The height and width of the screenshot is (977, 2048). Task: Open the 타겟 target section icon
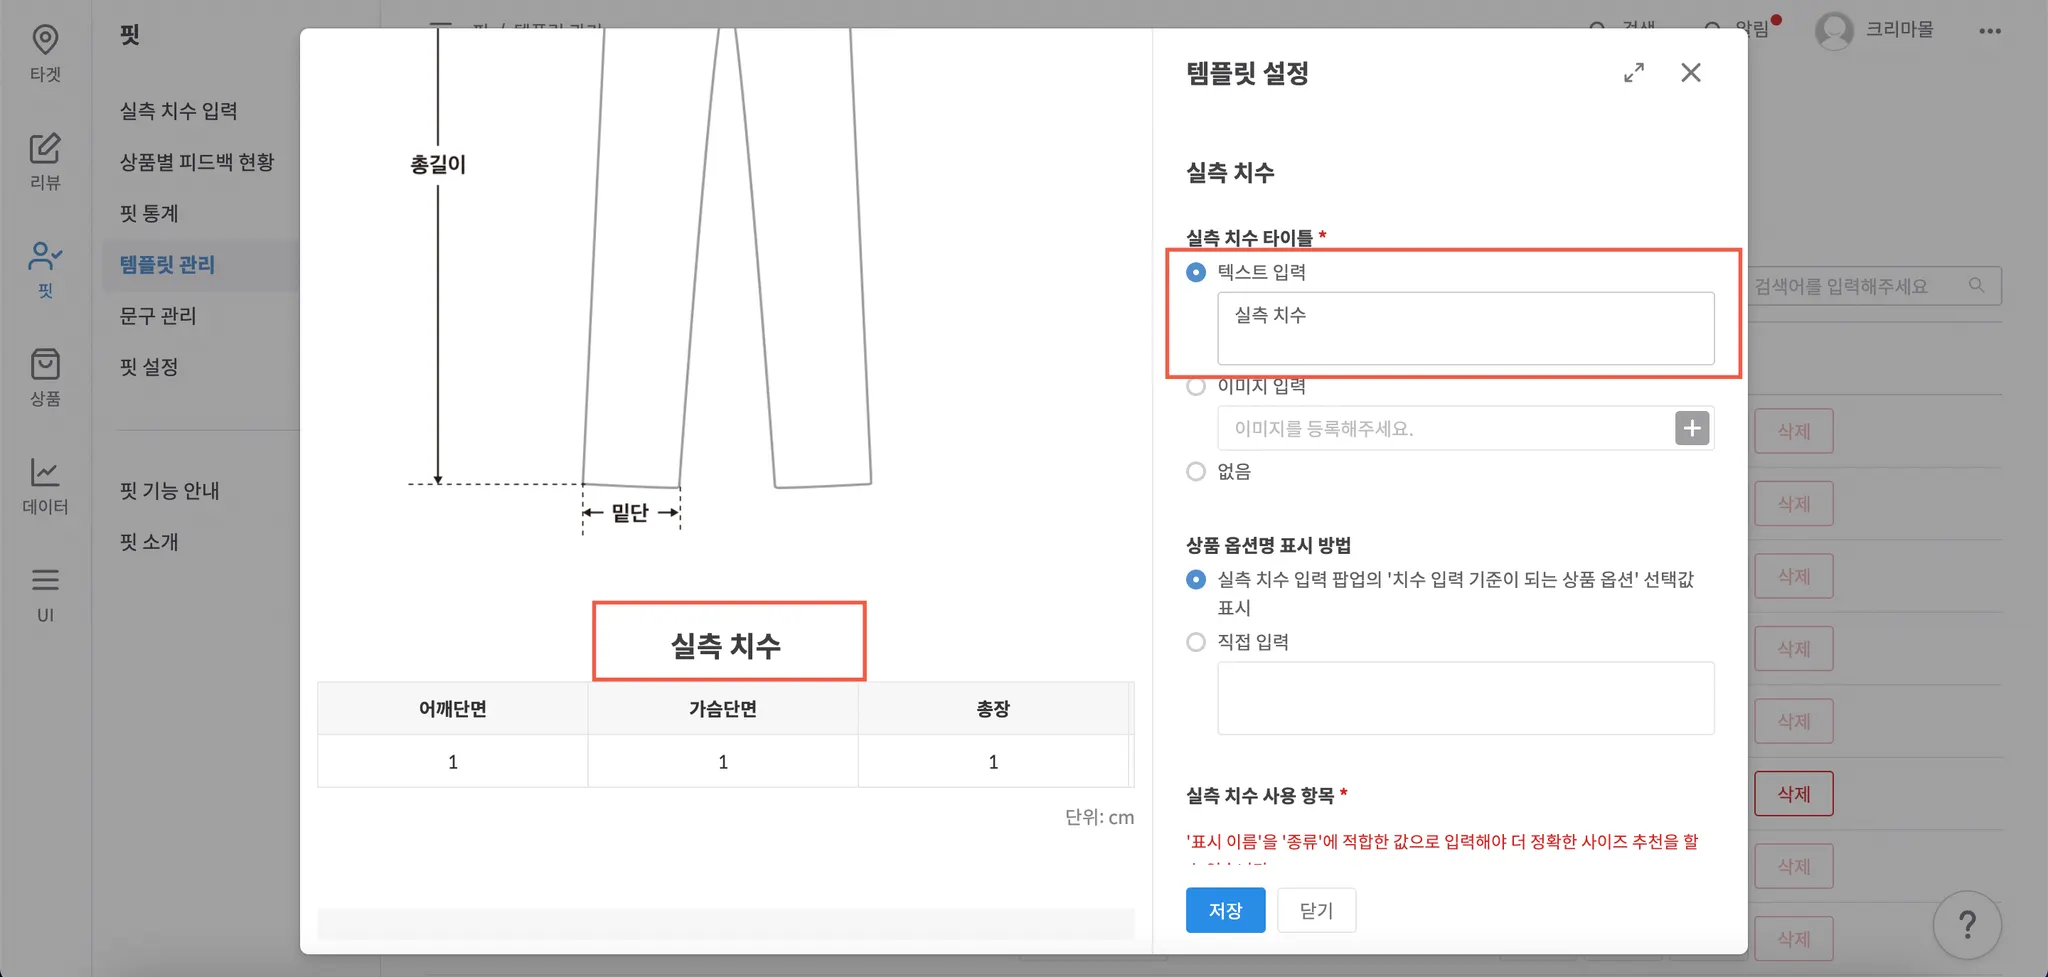coord(45,41)
